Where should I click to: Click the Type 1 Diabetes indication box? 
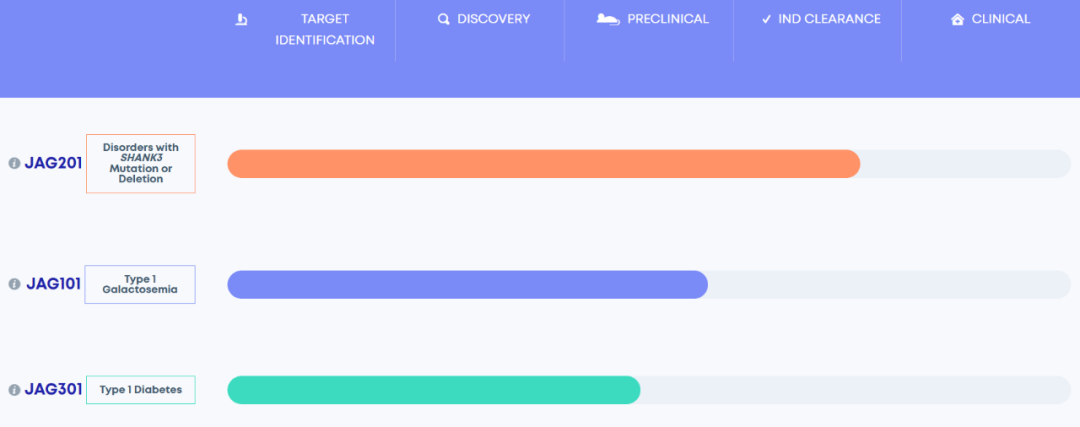tap(141, 390)
